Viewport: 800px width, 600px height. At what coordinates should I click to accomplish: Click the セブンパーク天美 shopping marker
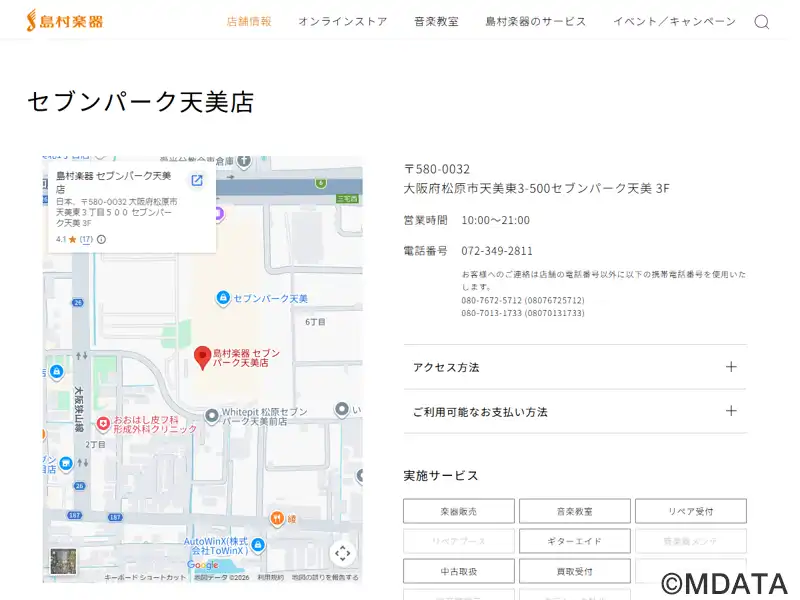coord(223,298)
